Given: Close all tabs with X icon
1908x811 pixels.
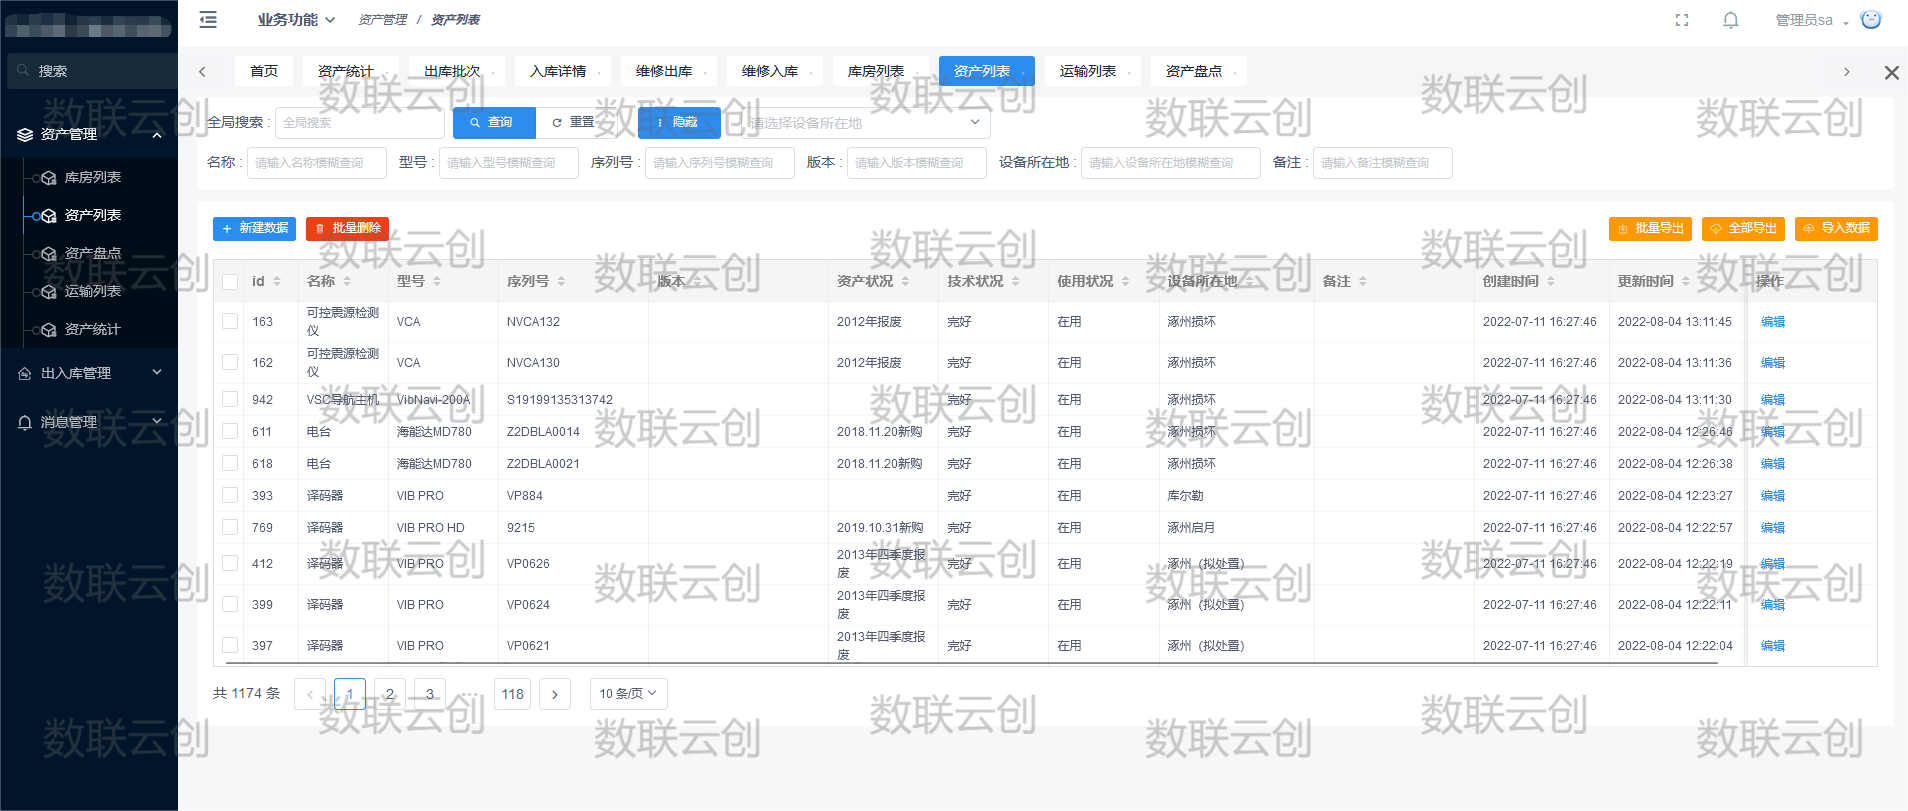Looking at the screenshot, I should pyautogui.click(x=1891, y=72).
